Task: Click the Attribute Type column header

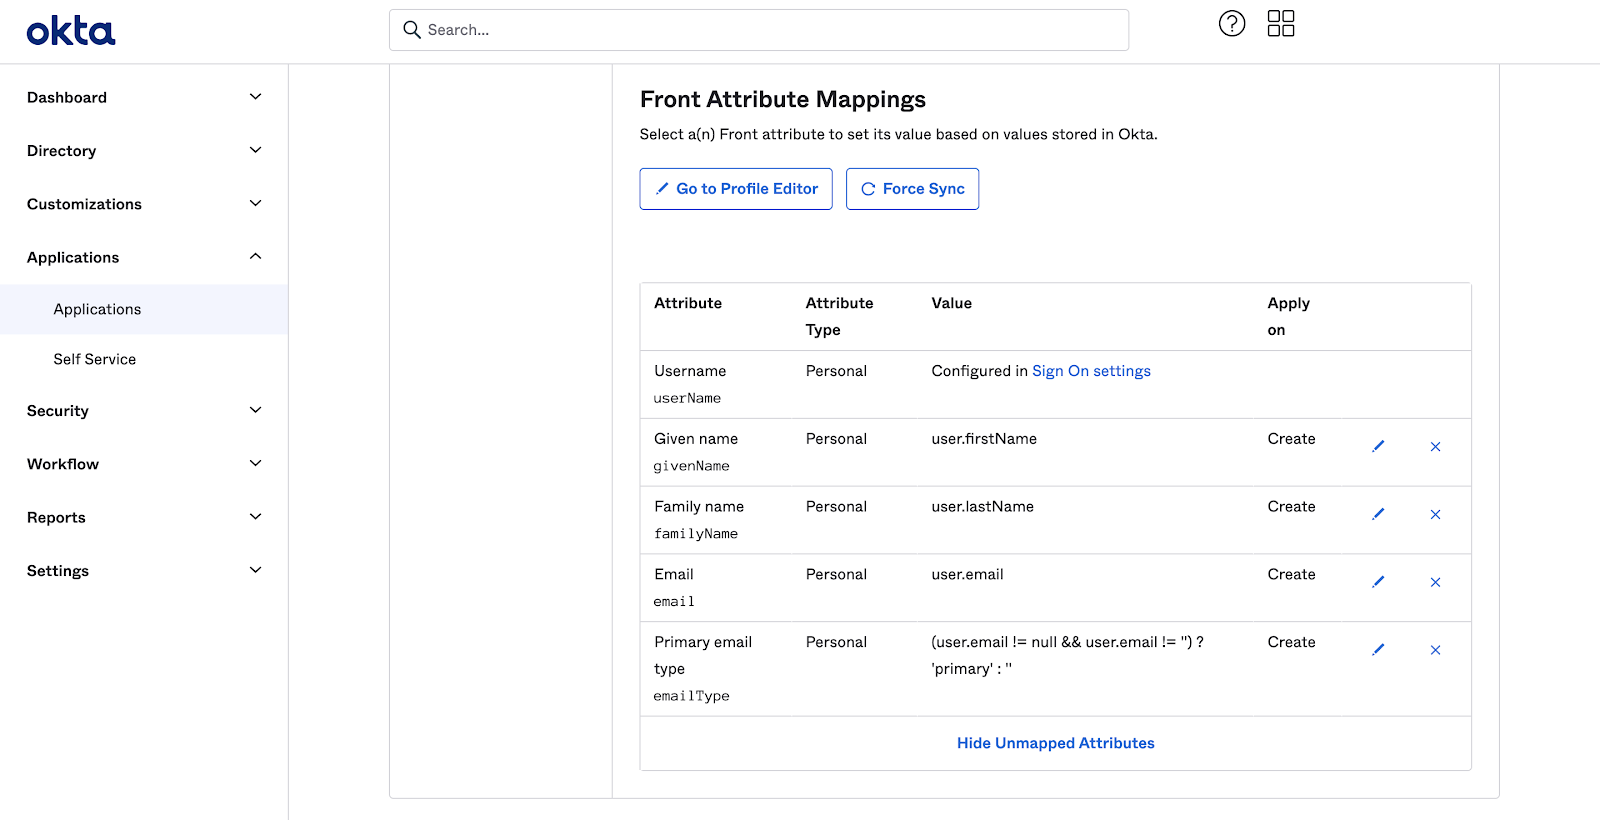Action: coord(839,316)
